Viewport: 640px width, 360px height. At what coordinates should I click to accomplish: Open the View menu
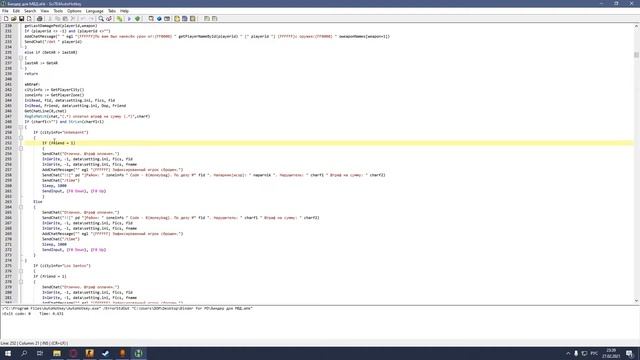[45, 11]
